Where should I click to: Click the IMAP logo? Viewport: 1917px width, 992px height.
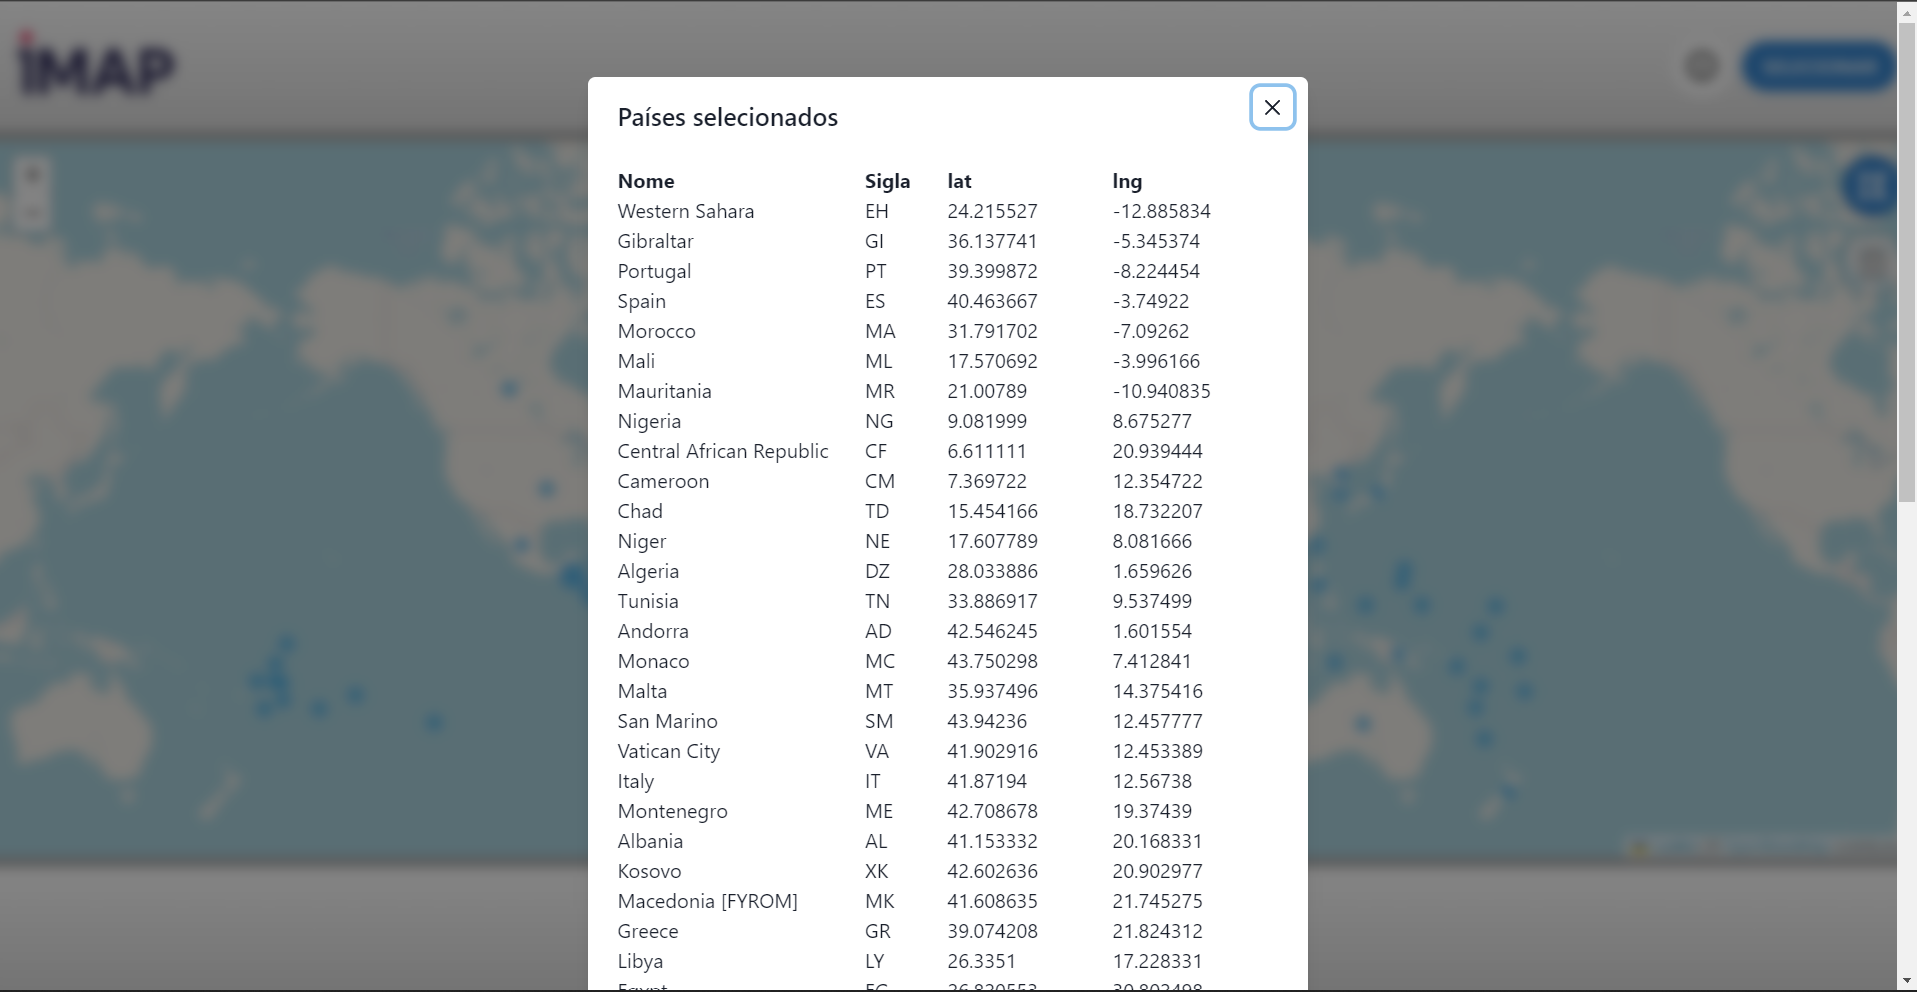95,65
